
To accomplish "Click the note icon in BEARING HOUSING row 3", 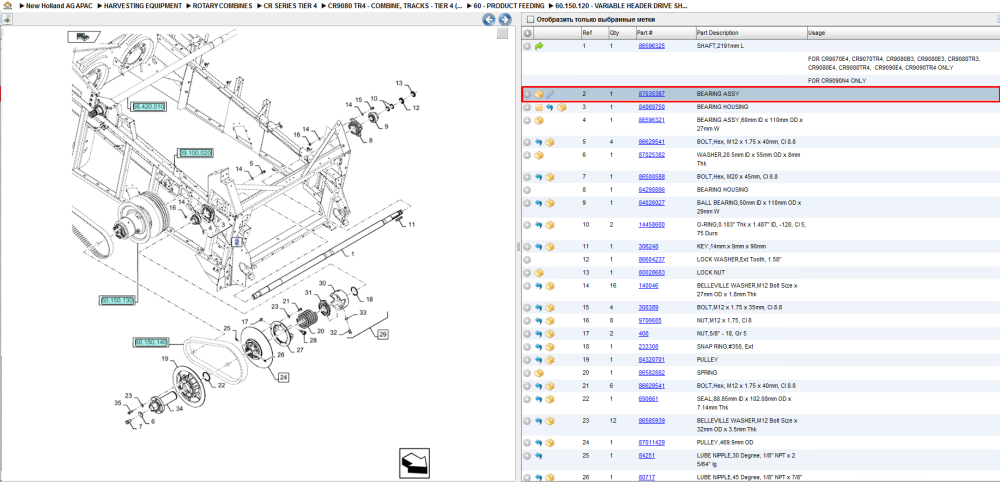I will (x=539, y=107).
